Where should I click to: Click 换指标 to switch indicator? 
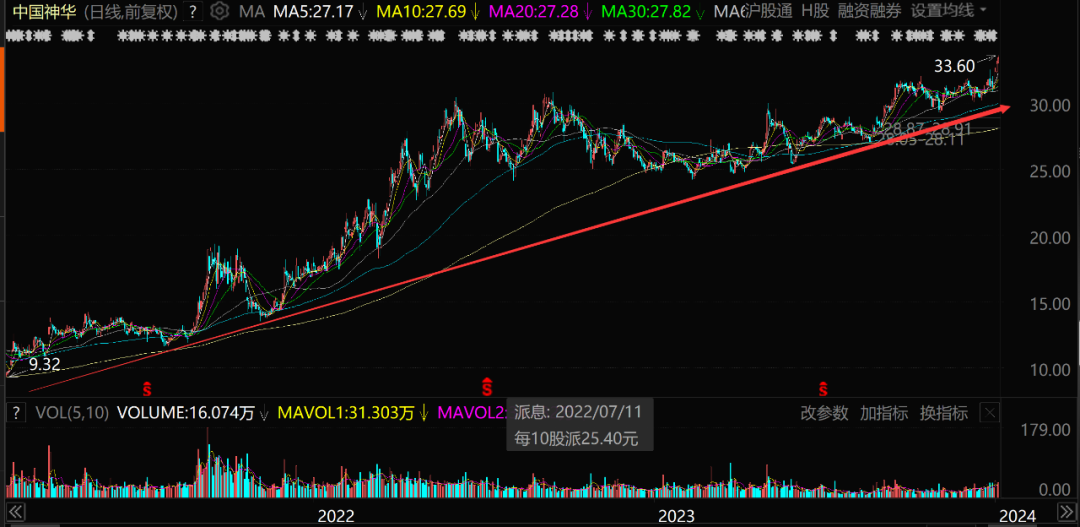[944, 413]
